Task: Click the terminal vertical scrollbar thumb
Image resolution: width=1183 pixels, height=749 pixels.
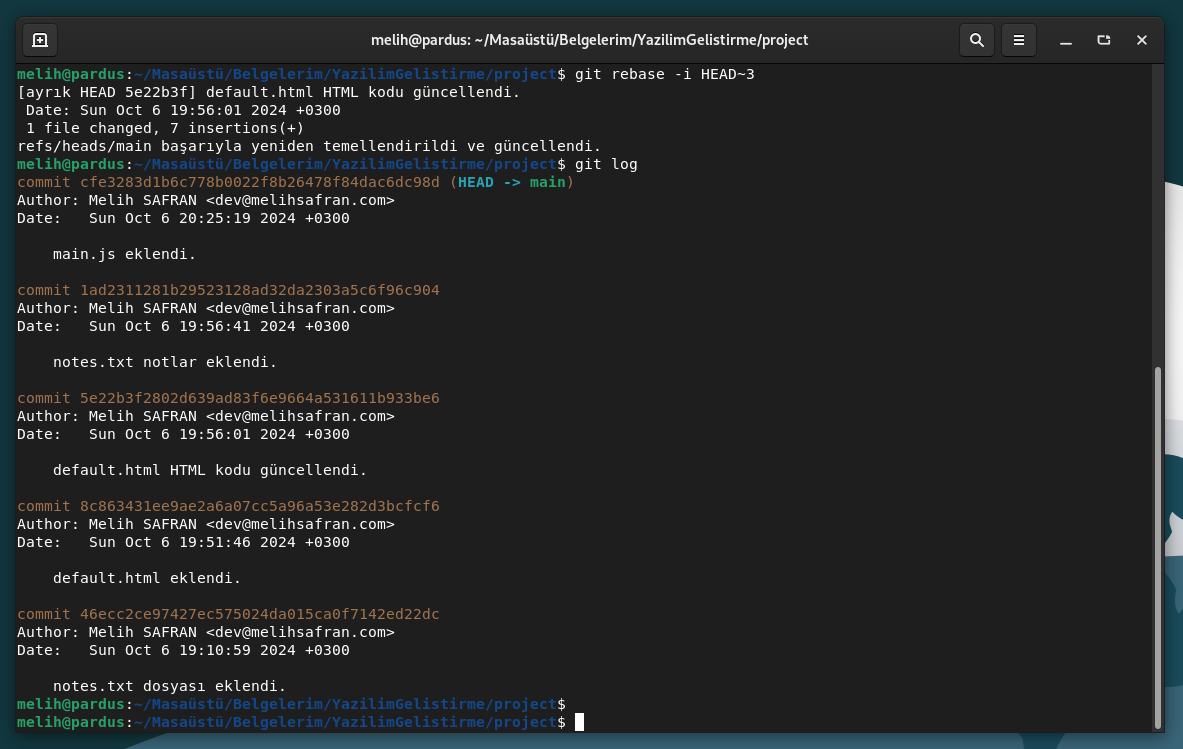Action: tap(1157, 547)
